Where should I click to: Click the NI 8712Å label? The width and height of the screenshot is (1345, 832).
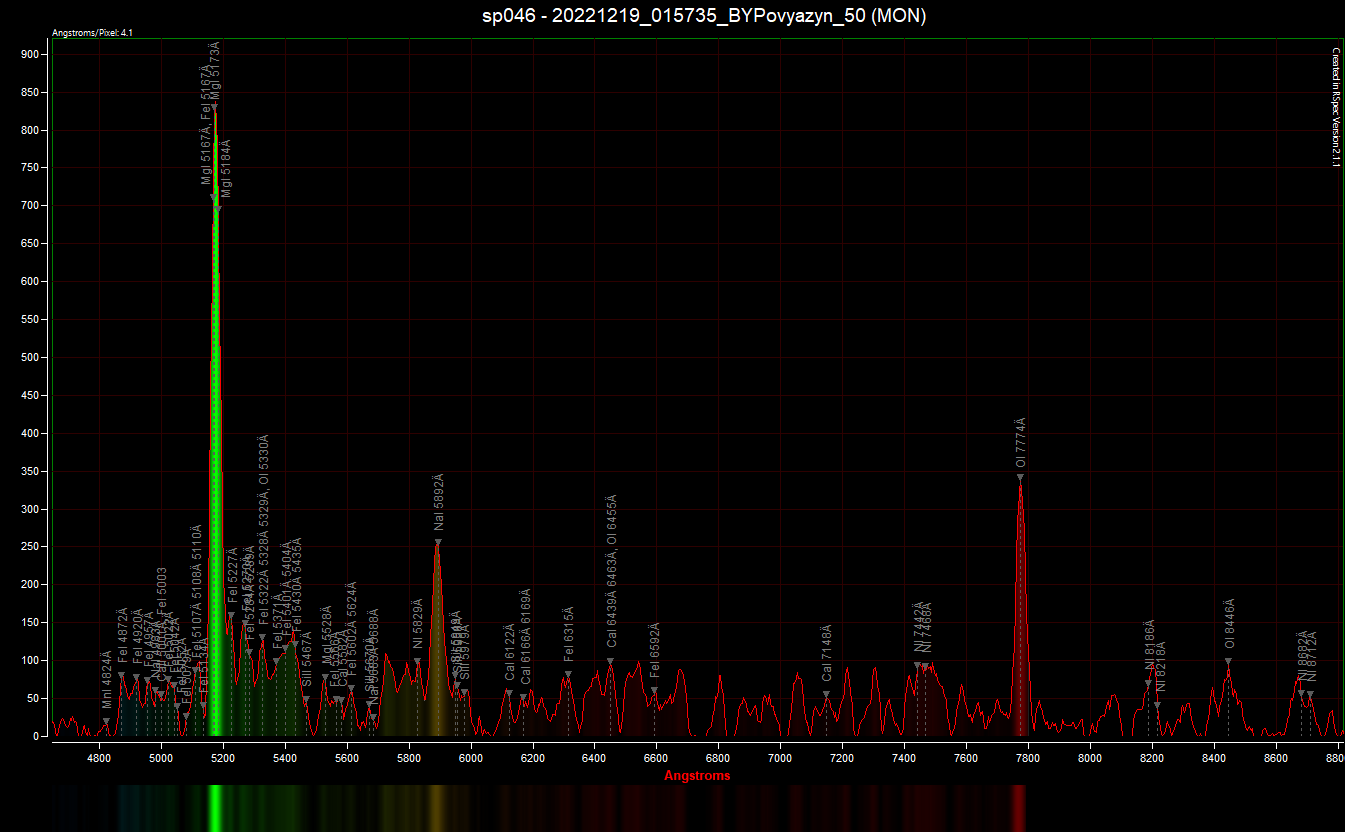[1312, 656]
